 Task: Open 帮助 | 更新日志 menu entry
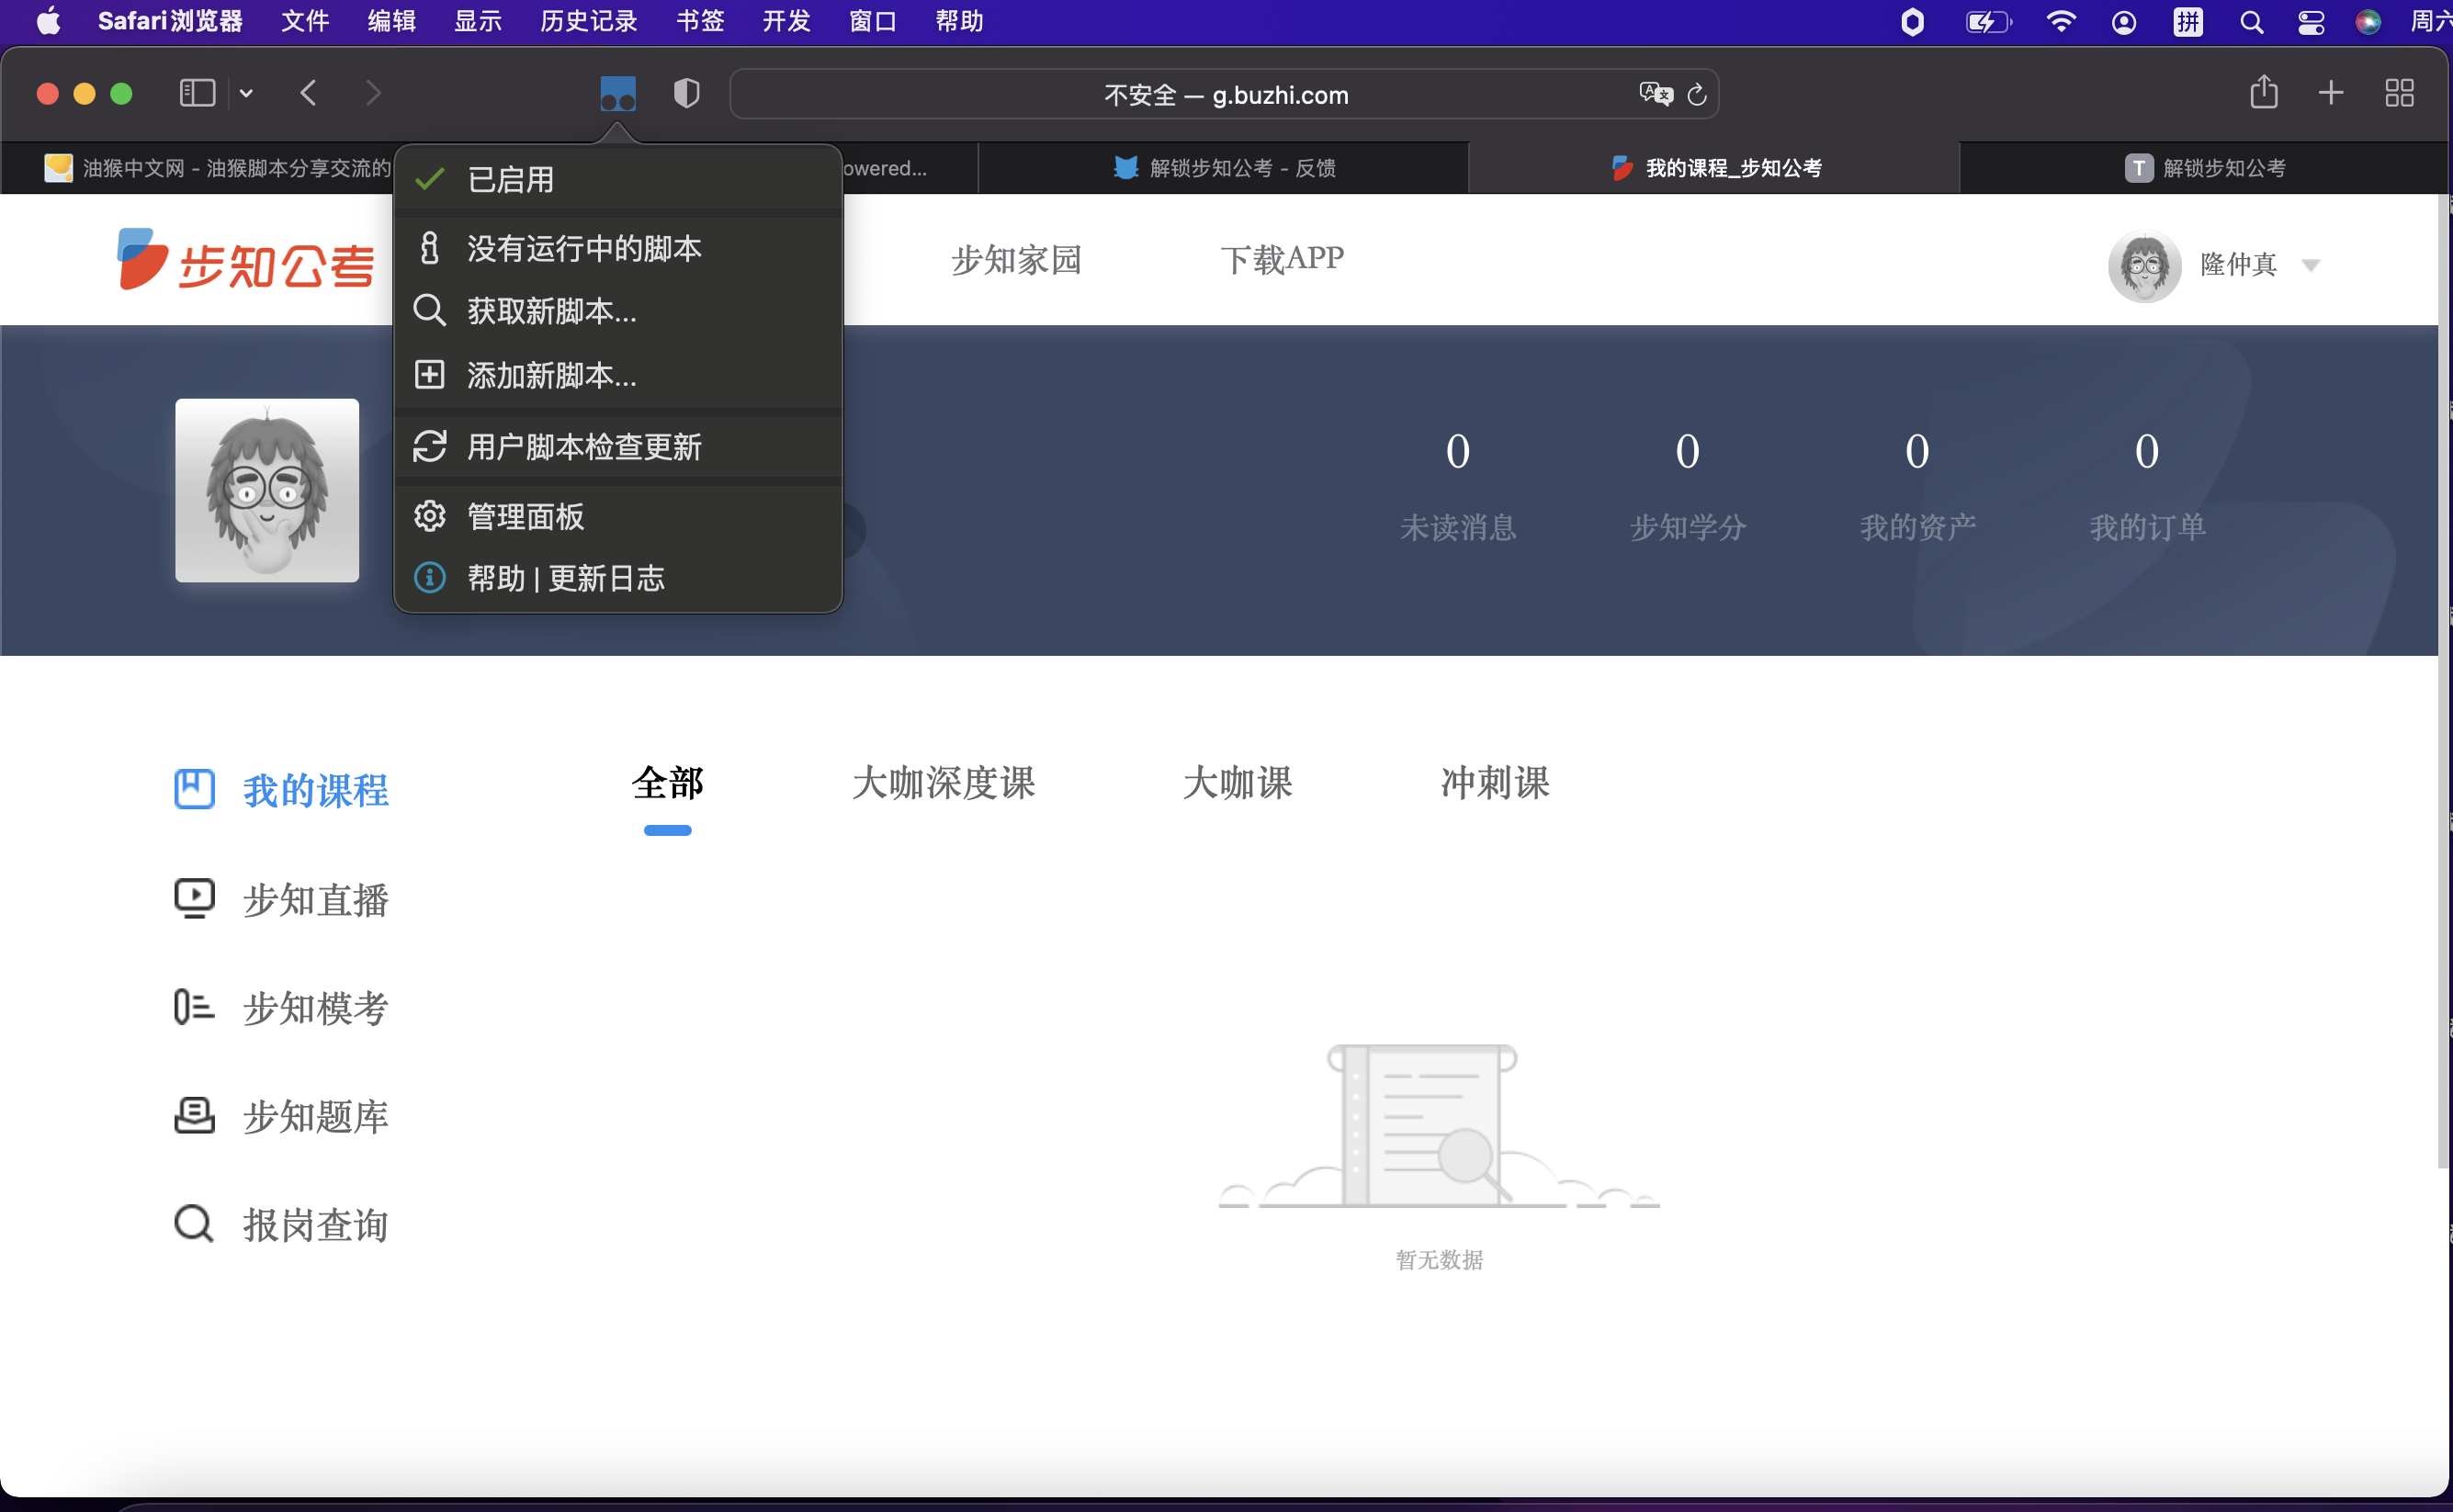click(x=618, y=577)
